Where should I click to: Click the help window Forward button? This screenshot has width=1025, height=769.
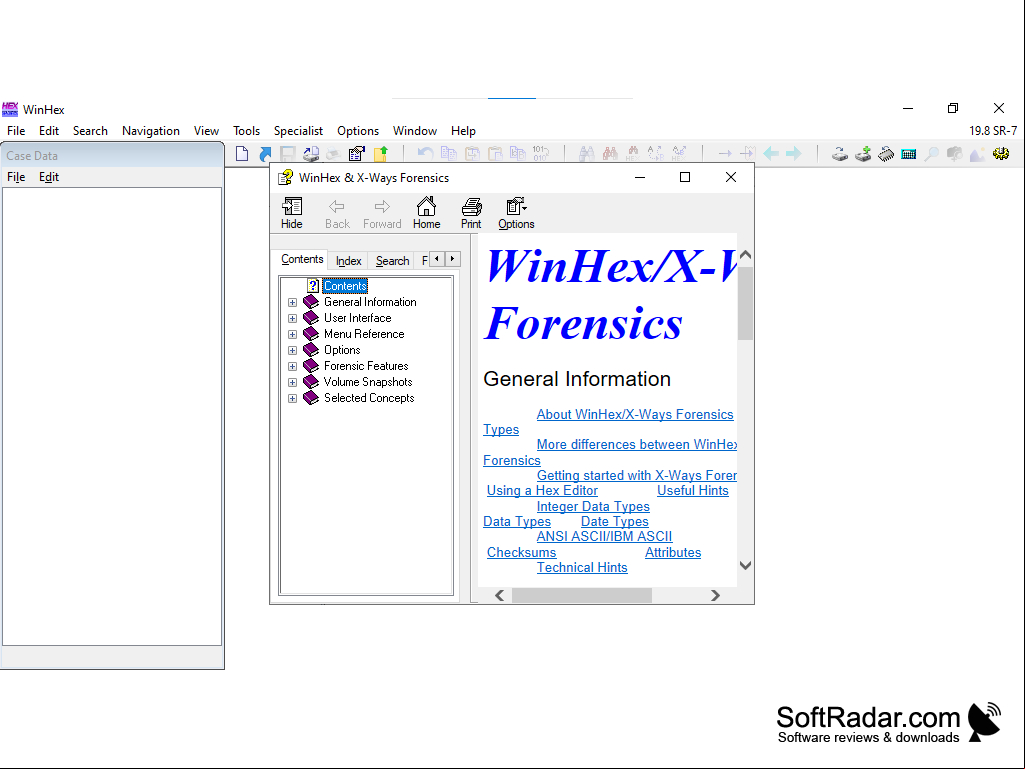[382, 213]
